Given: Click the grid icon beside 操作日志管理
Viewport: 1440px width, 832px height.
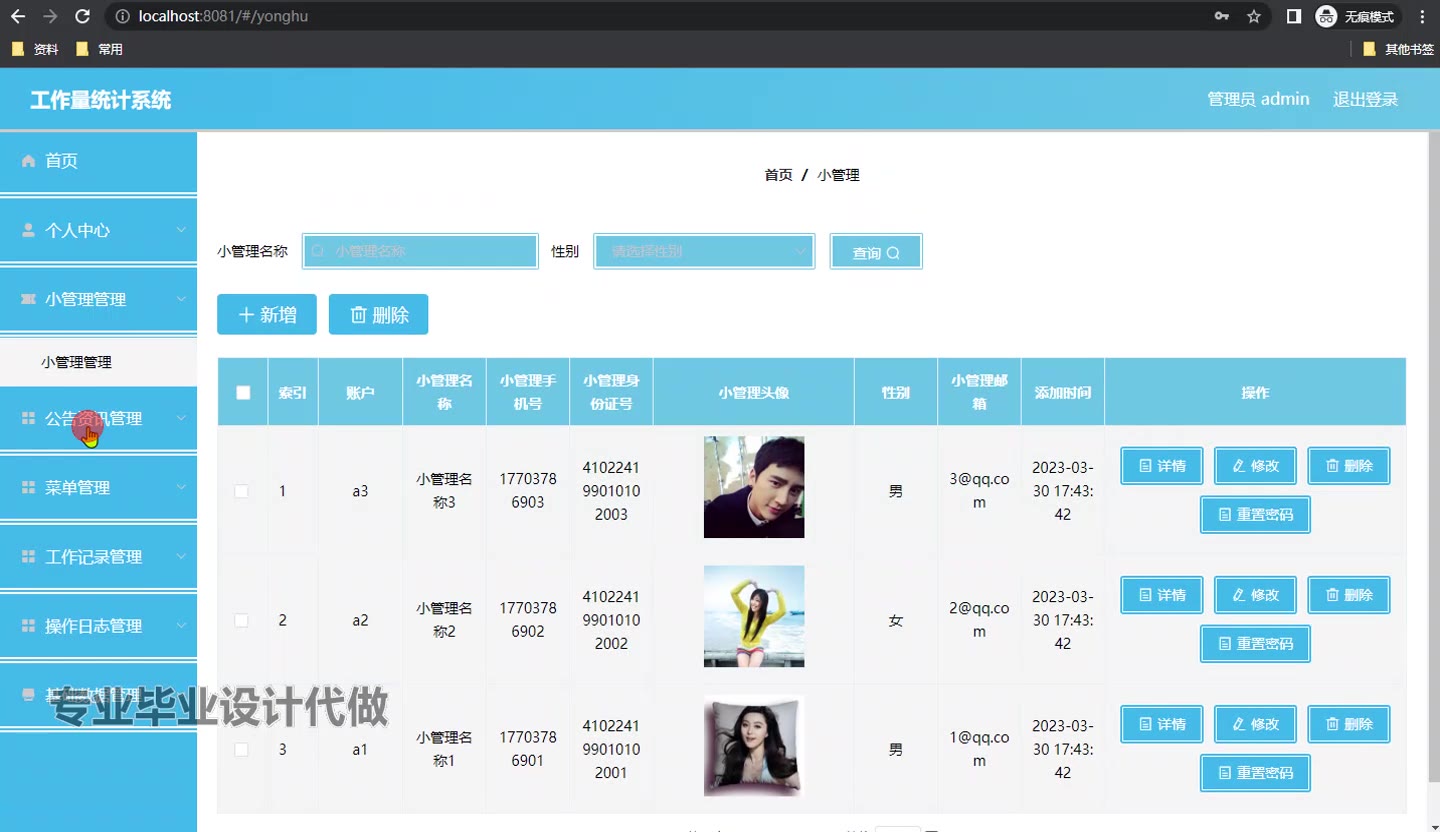Looking at the screenshot, I should pos(28,626).
